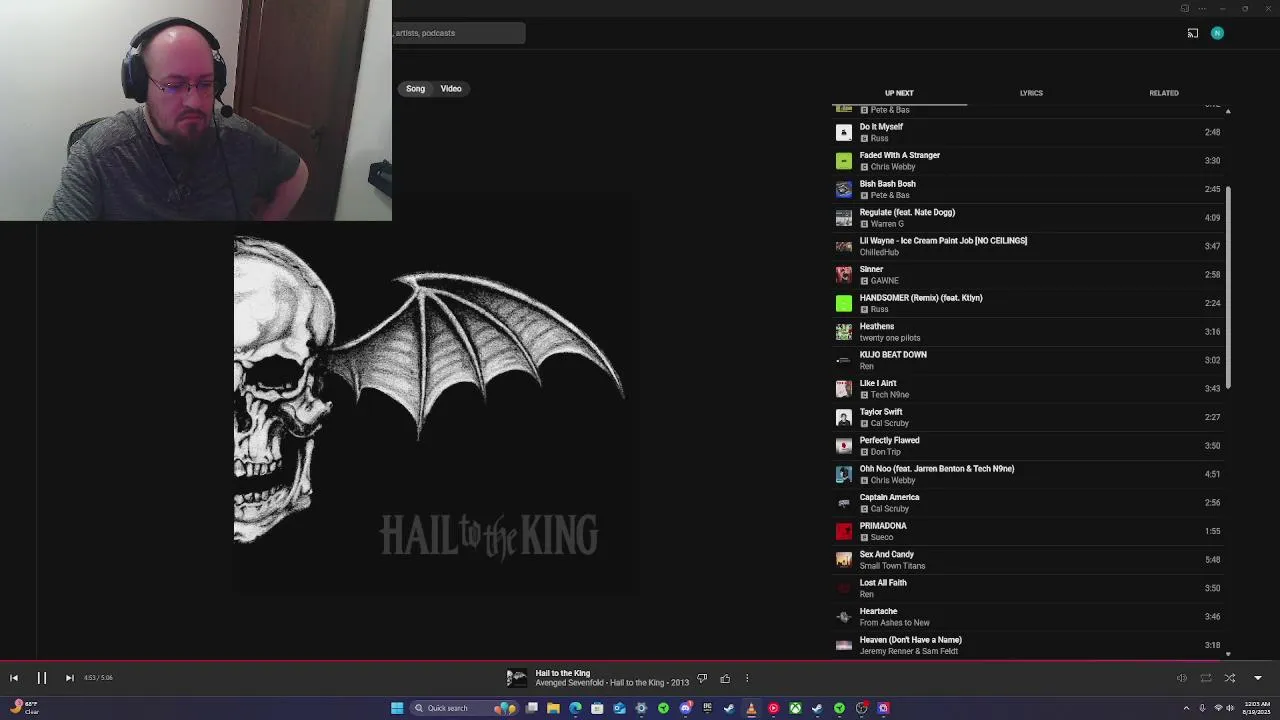Screen dimensions: 1280x720
Task: Click the song progress bar
Action: pos(640,661)
